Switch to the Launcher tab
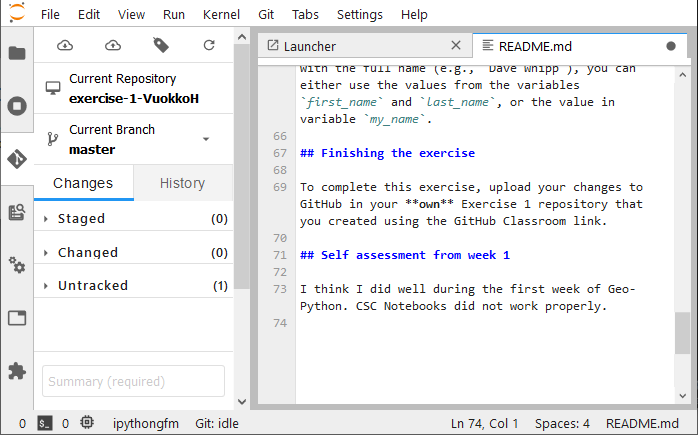Image resolution: width=698 pixels, height=435 pixels. [365, 46]
